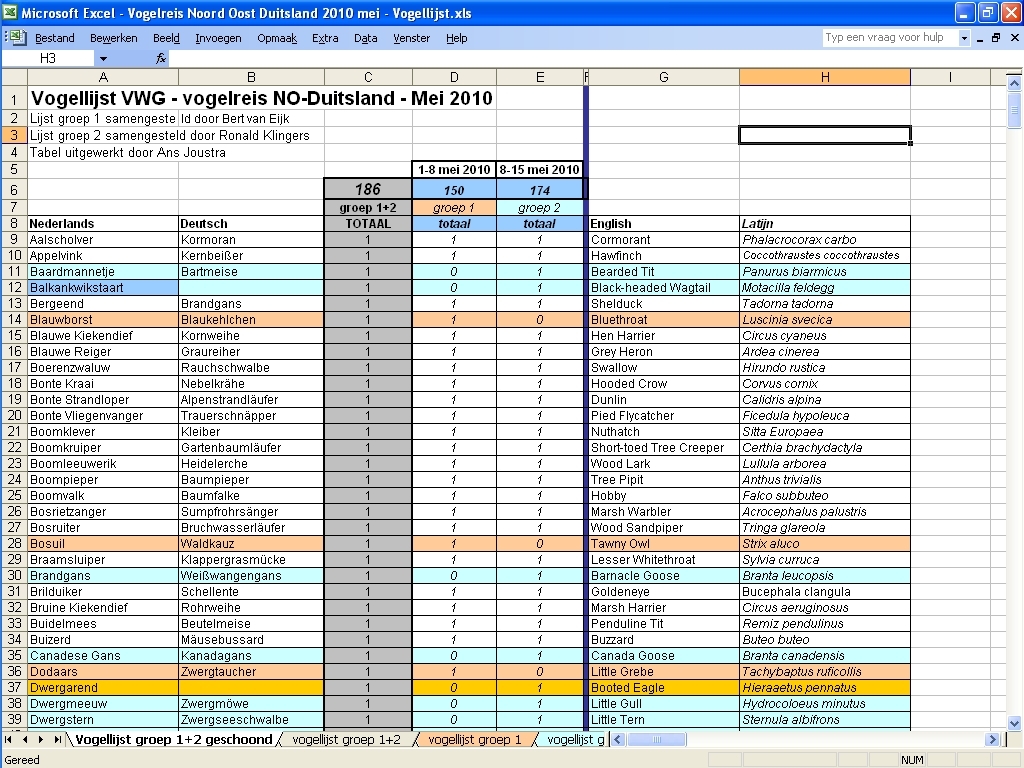
Task: Select the cell 'Booted Eagle'
Action: coord(664,688)
